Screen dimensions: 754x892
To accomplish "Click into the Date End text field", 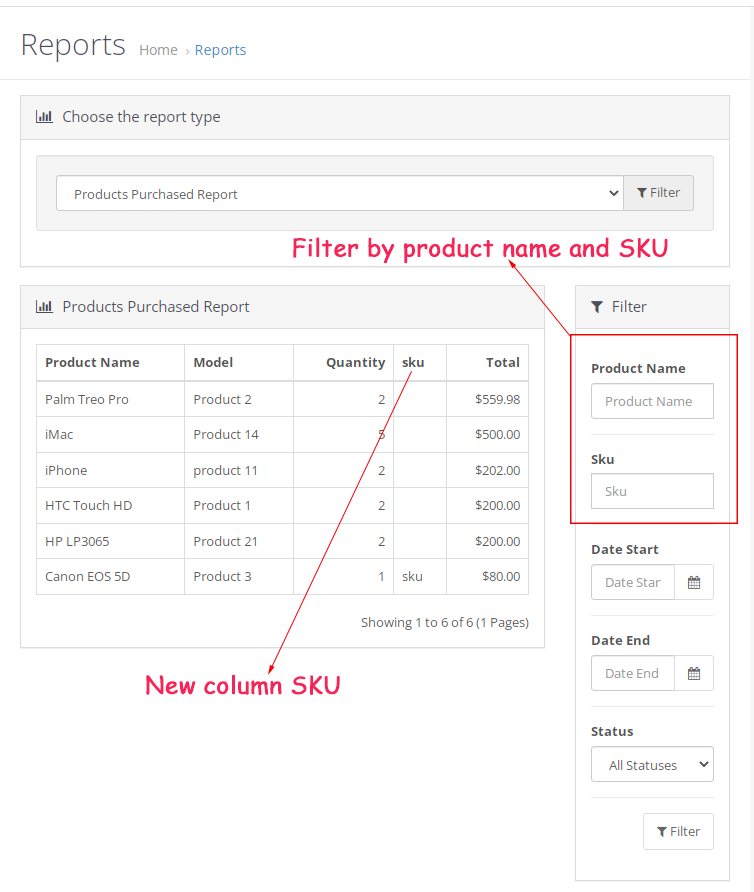I will (632, 673).
